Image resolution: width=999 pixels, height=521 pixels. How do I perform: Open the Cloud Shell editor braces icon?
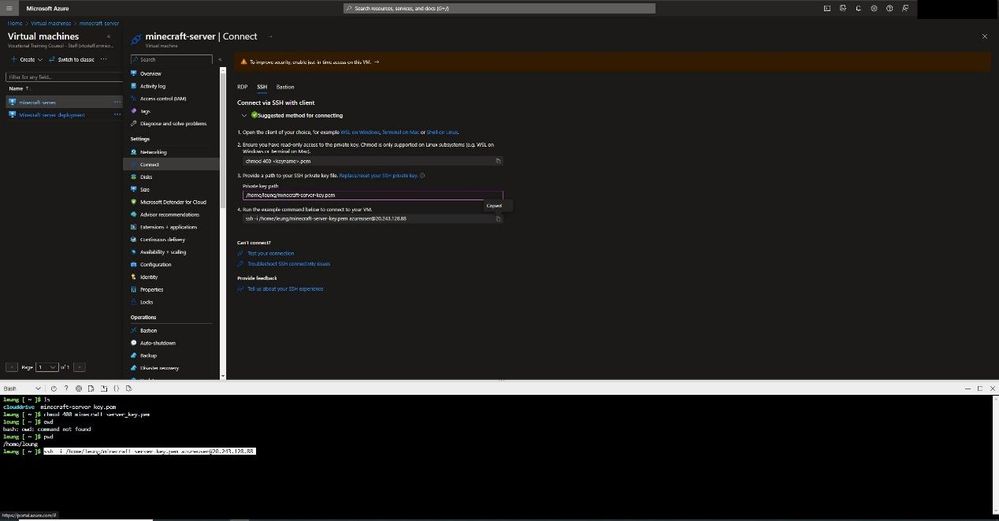point(116,389)
